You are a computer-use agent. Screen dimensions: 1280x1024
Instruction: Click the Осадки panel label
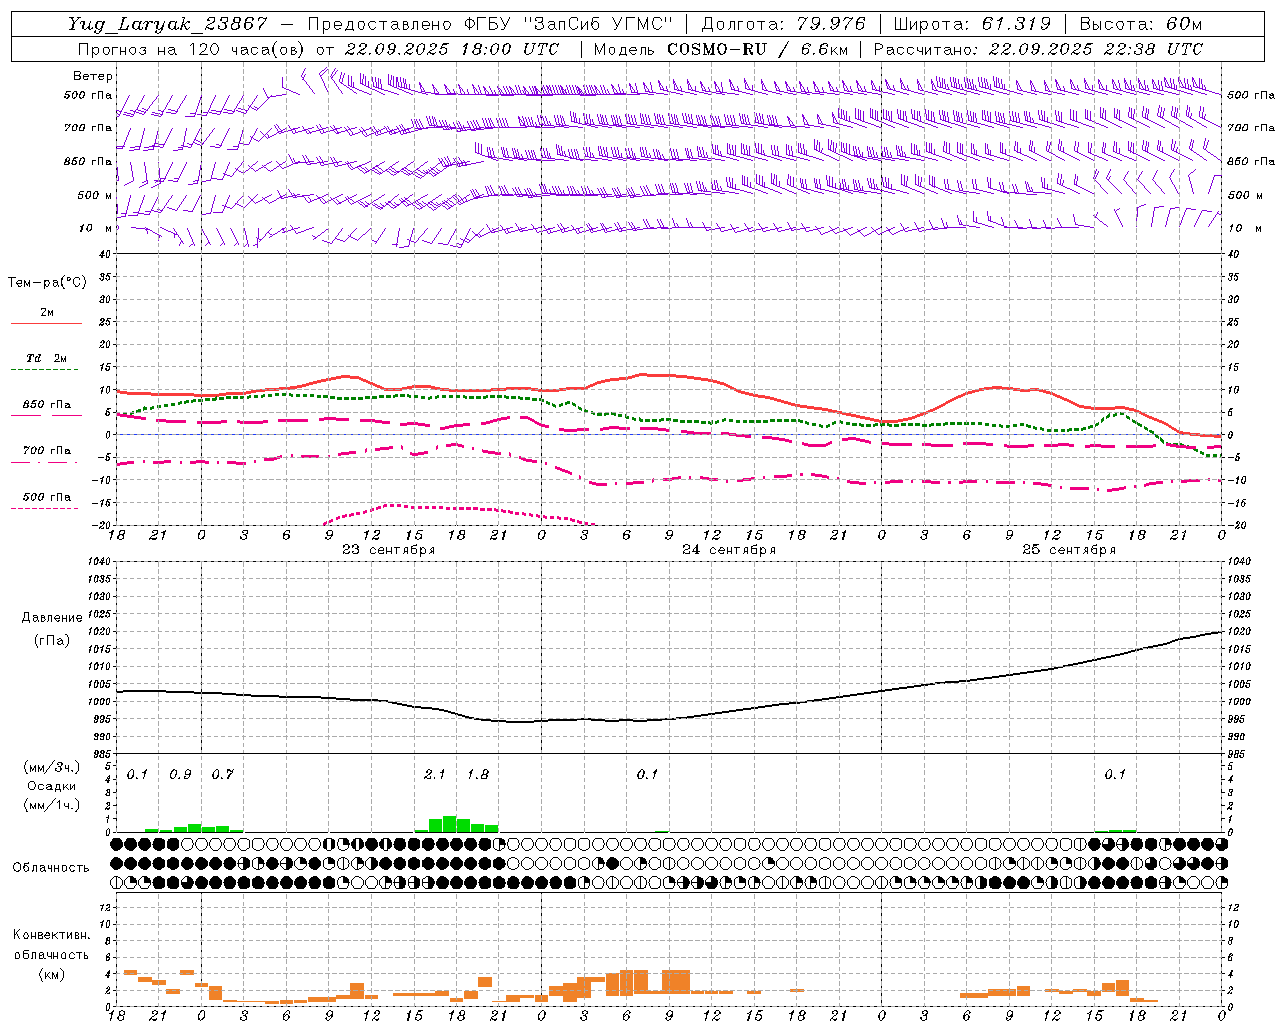coord(52,787)
